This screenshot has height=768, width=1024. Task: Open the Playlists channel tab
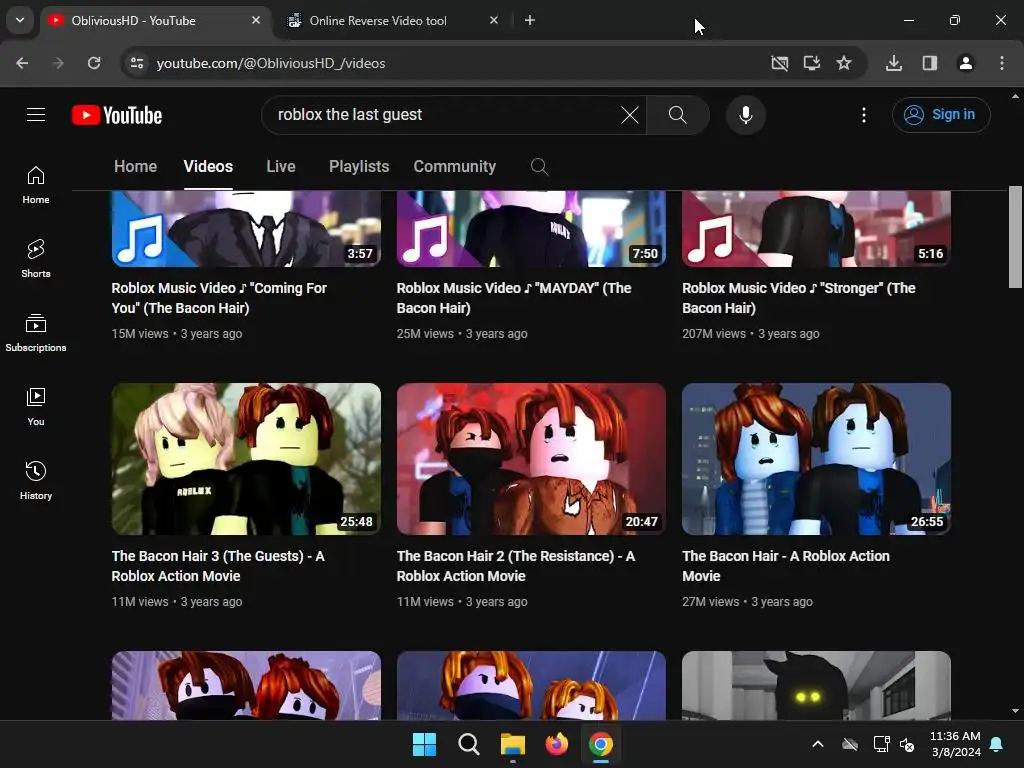pos(359,167)
